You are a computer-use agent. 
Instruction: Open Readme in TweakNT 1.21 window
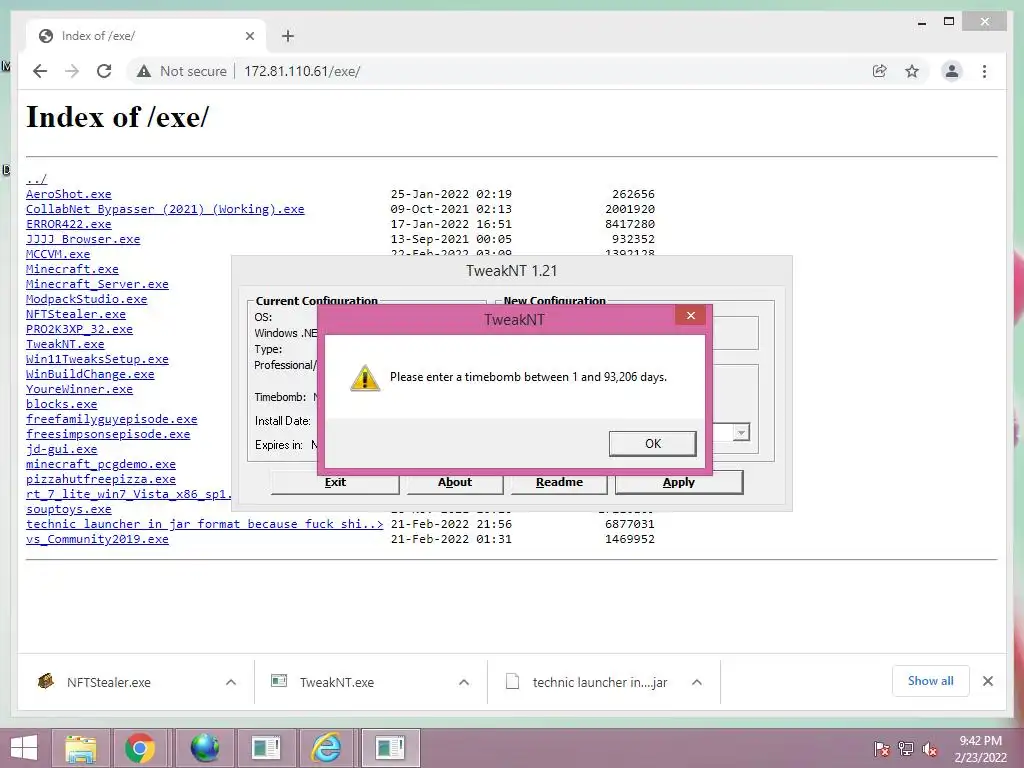click(559, 482)
